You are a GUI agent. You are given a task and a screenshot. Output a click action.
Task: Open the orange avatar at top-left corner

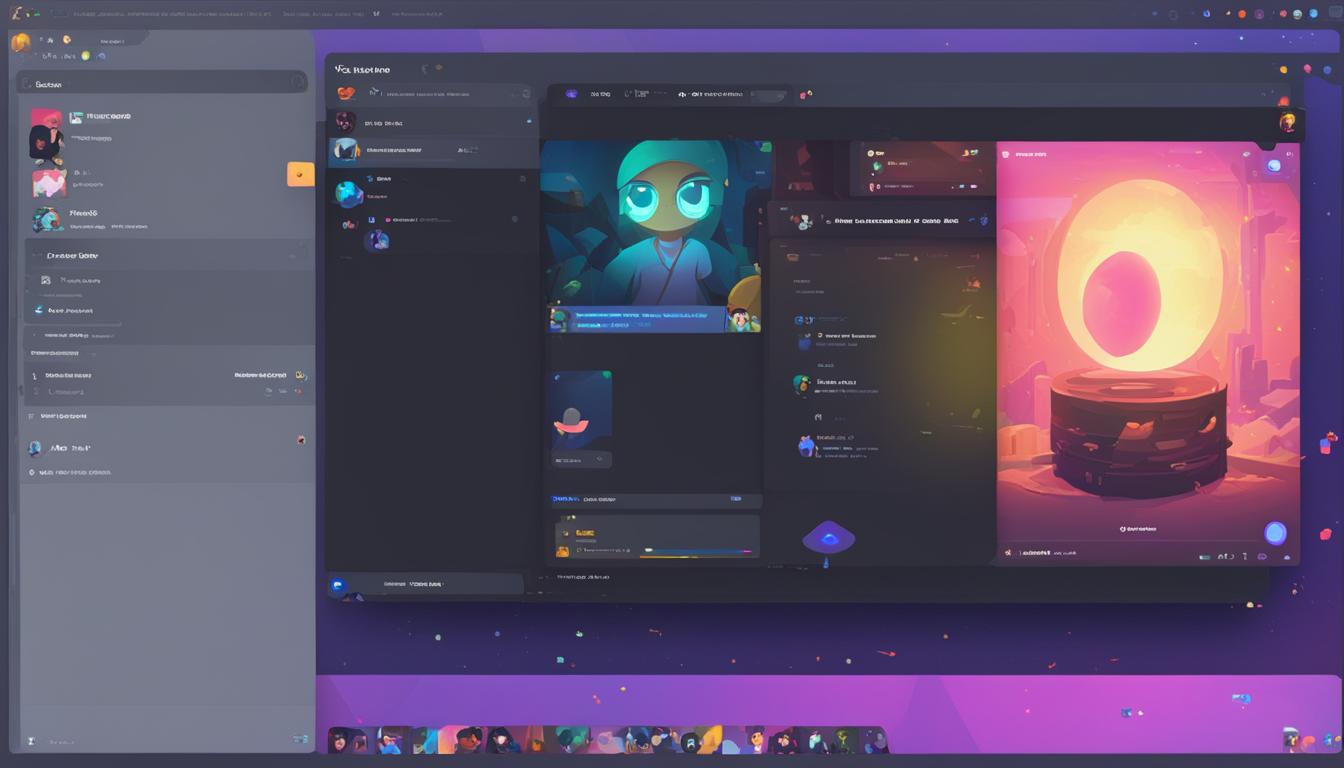[20, 42]
